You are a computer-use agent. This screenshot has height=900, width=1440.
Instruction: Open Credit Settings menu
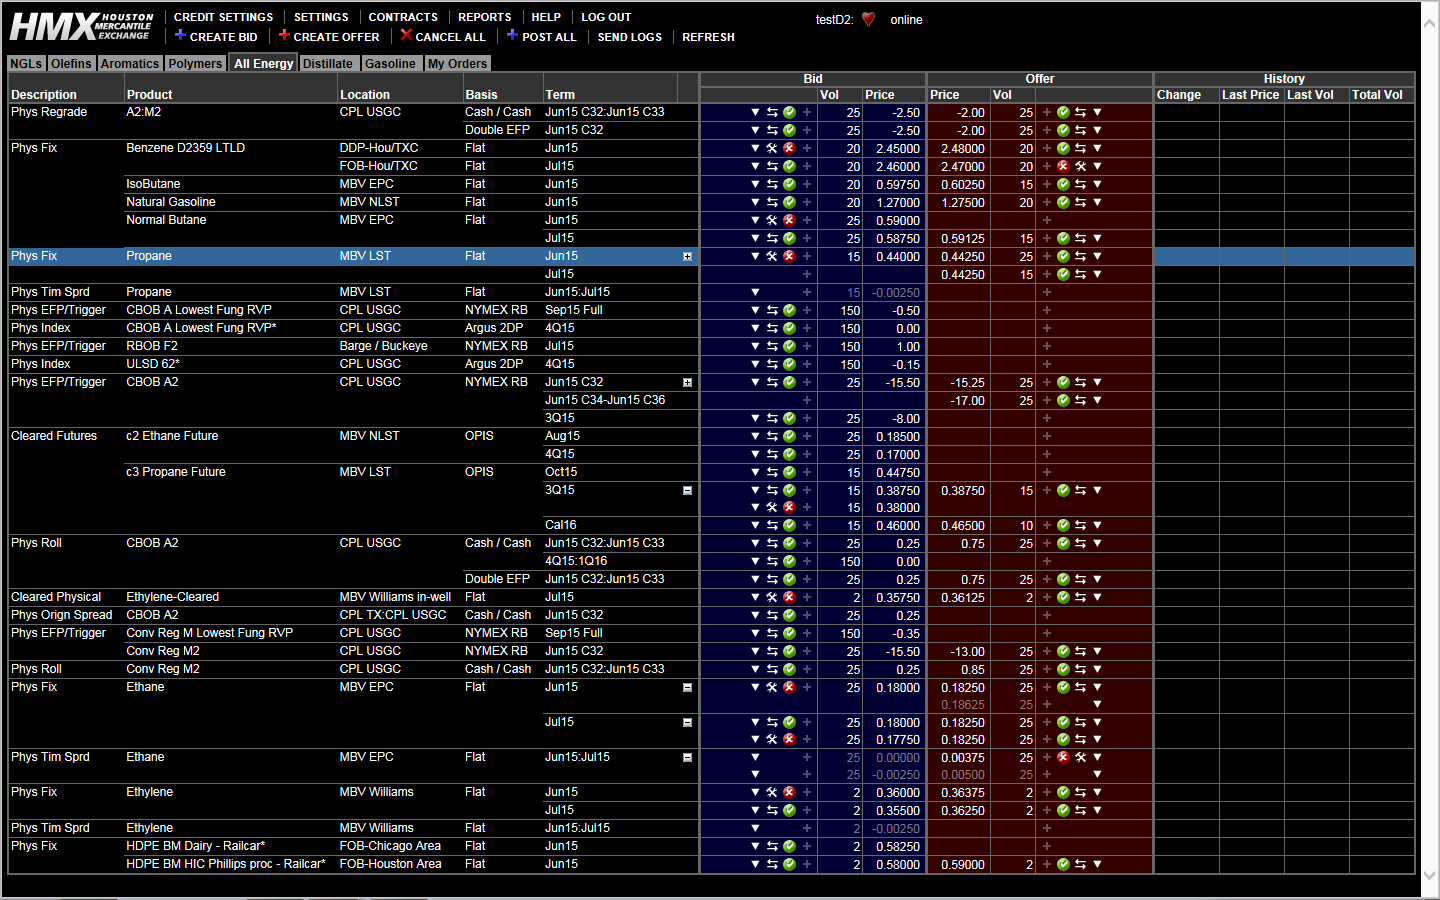coord(223,17)
